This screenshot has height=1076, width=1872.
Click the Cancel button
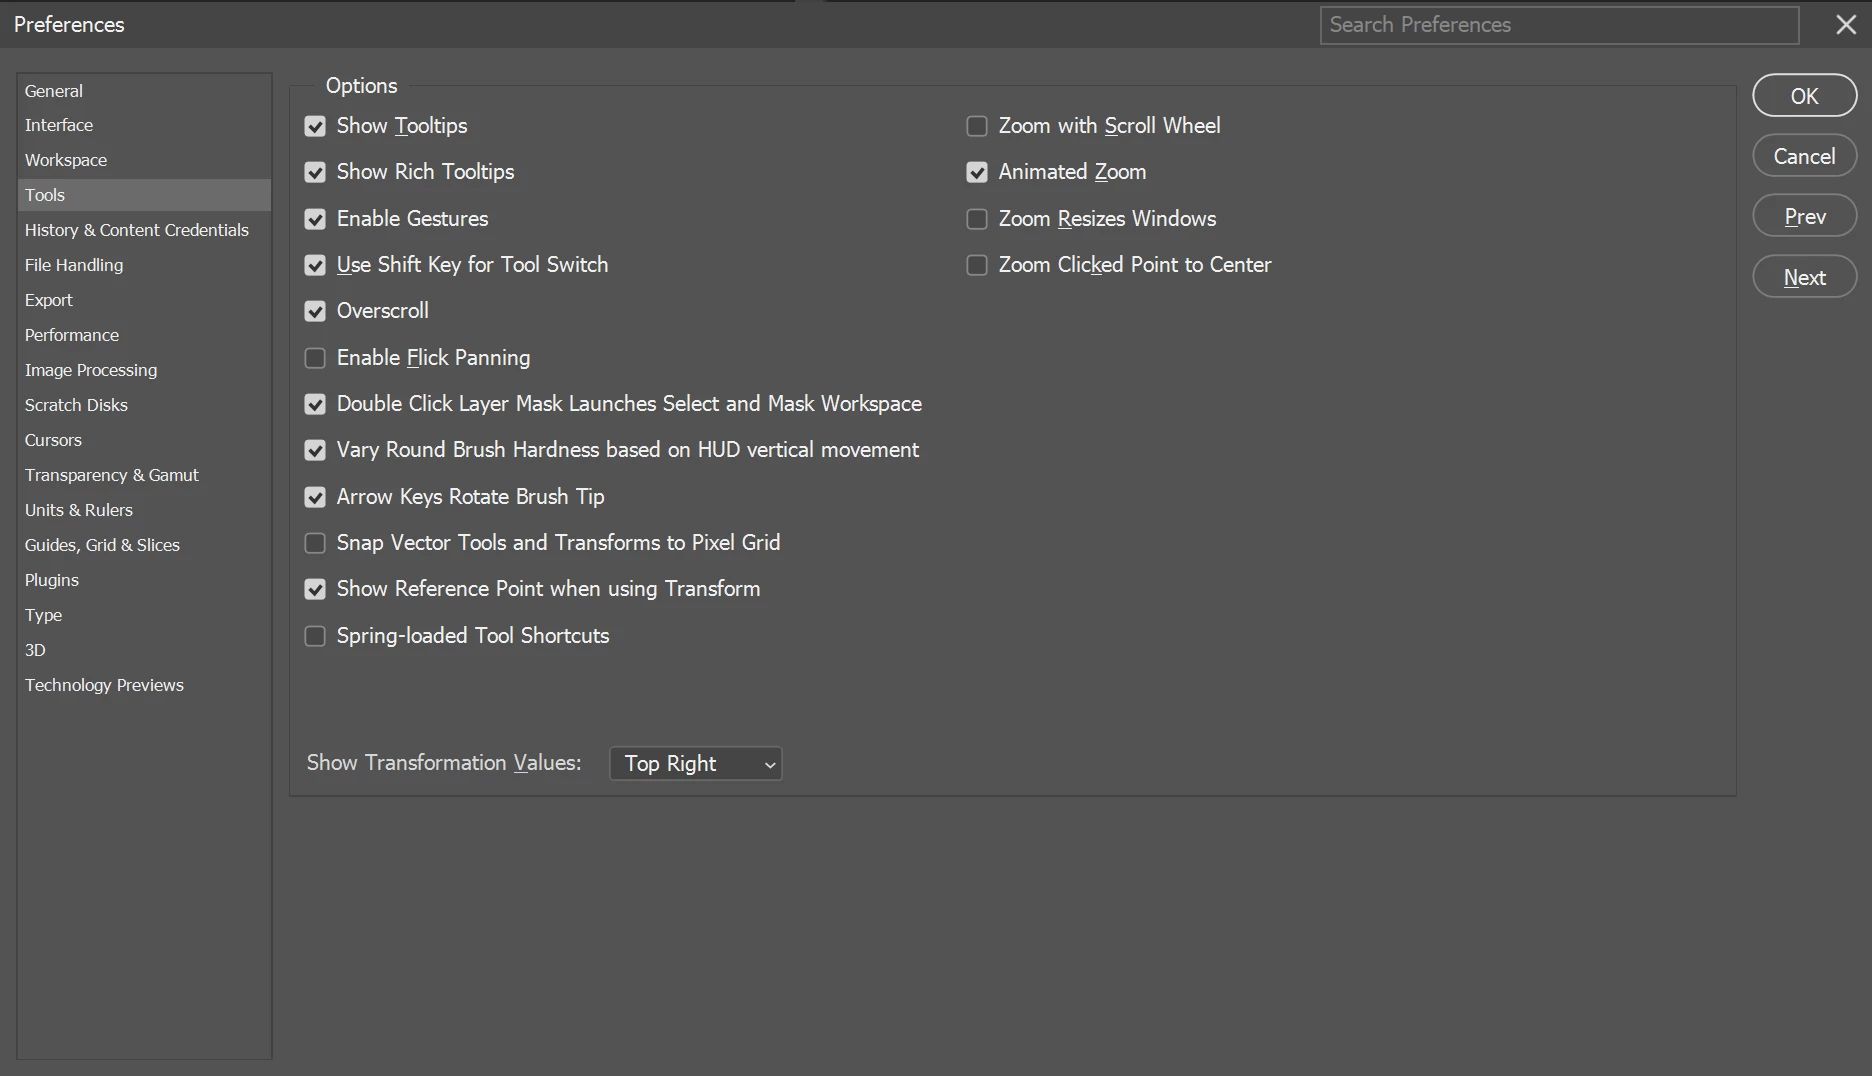1805,156
